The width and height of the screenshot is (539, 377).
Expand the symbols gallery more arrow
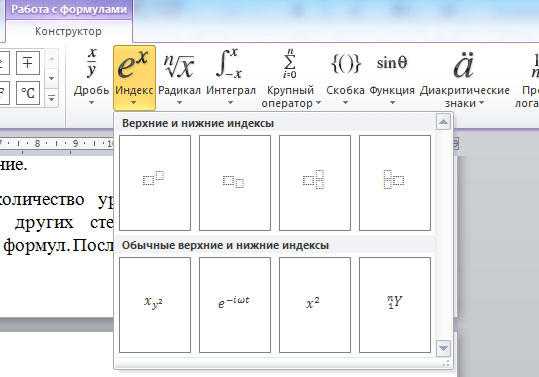[52, 99]
